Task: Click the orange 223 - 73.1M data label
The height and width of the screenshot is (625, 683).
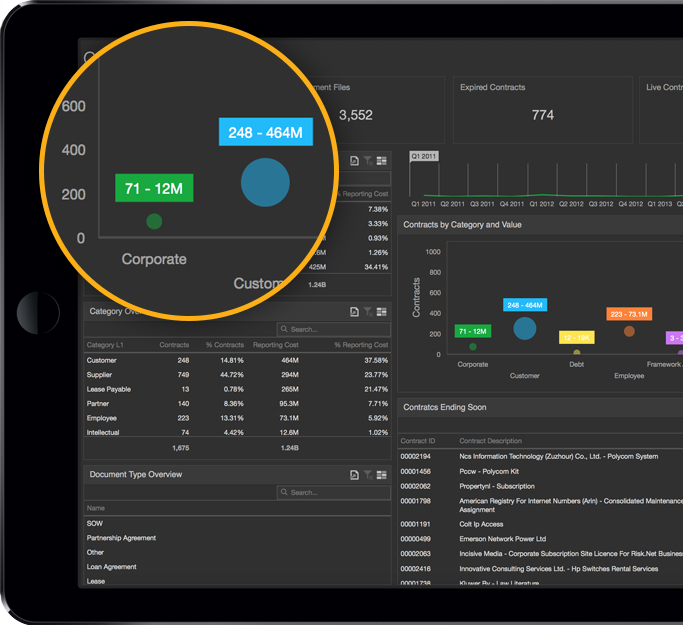Action: 629,314
